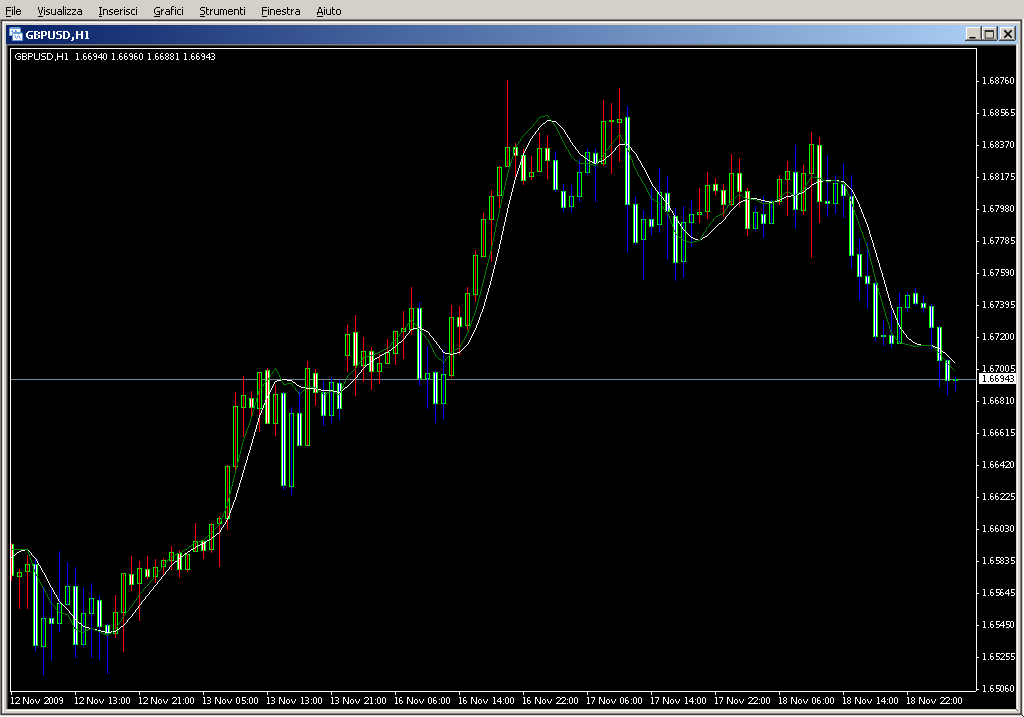Click the 16 Nov 14:00 time label
The height and width of the screenshot is (717, 1024).
[490, 701]
